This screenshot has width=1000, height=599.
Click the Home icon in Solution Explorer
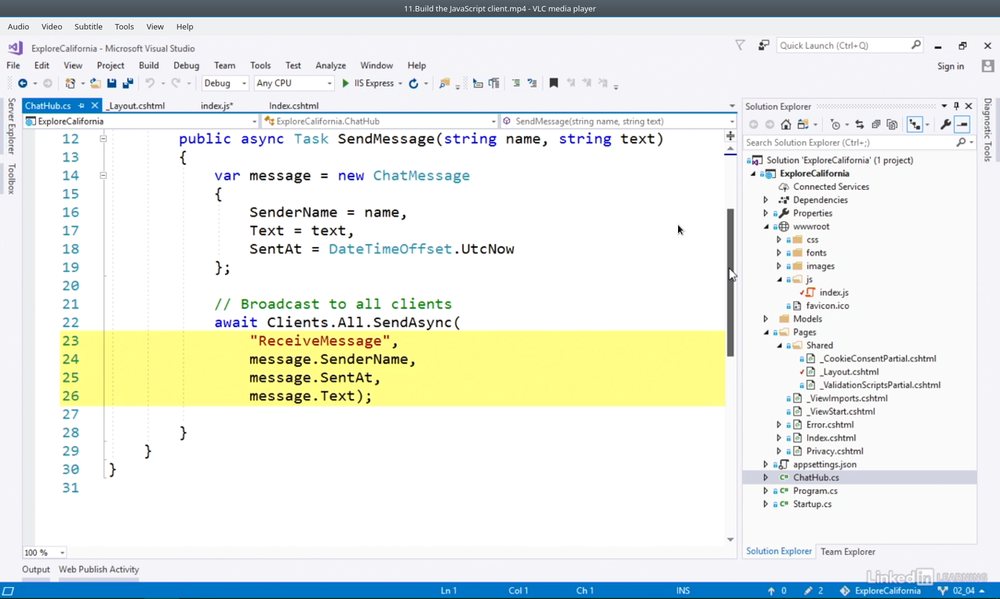click(786, 125)
